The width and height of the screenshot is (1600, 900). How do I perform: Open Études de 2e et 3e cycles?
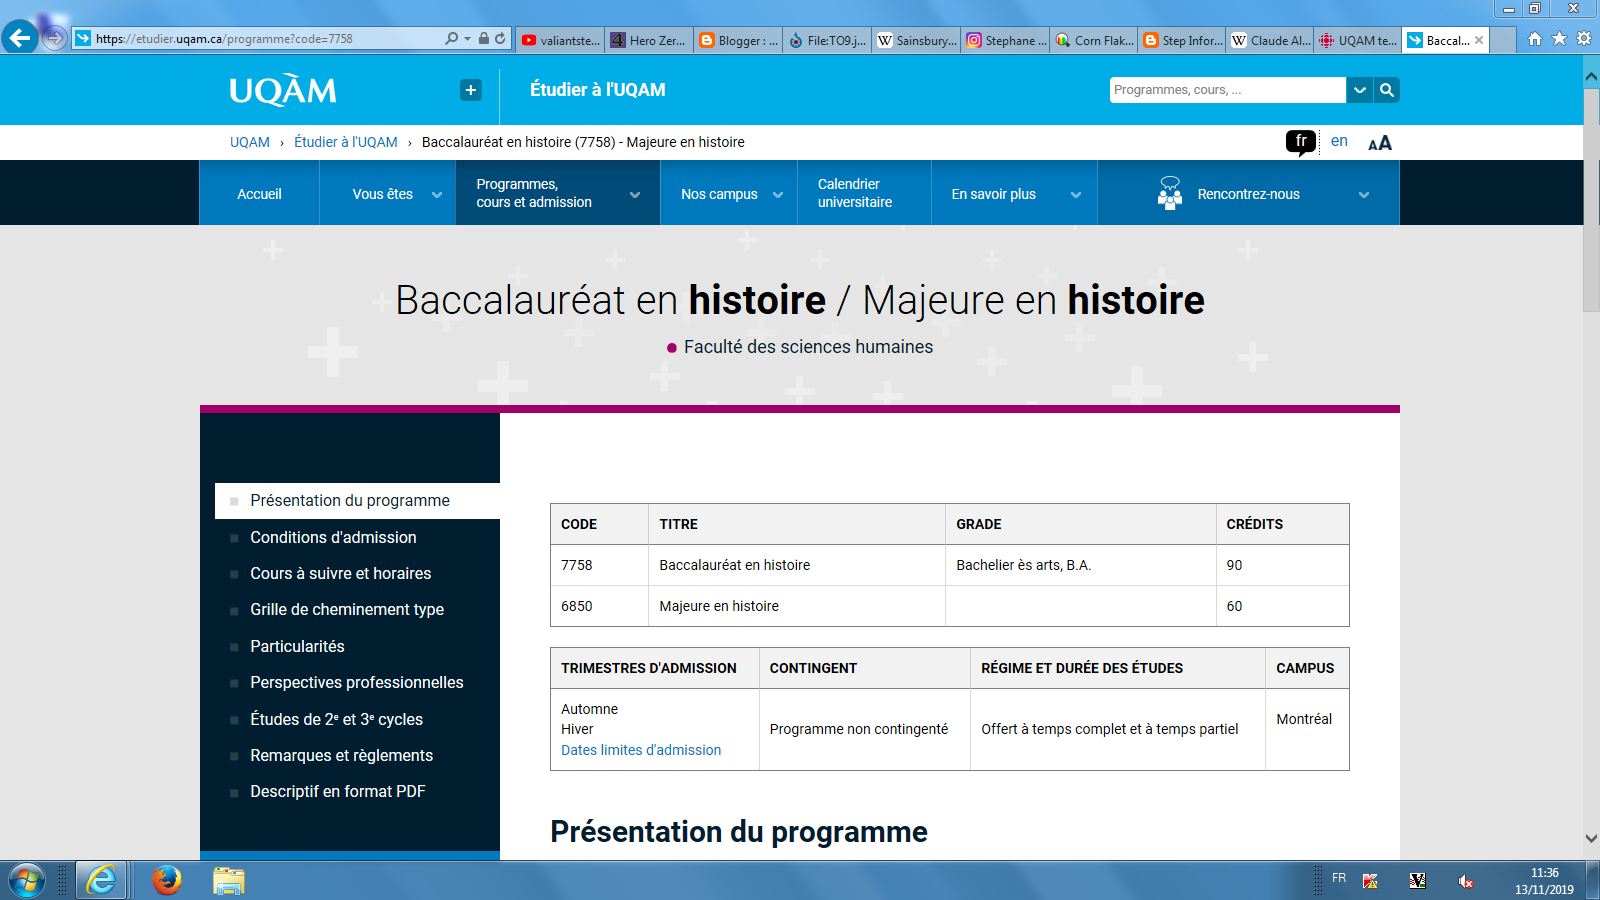click(x=336, y=719)
